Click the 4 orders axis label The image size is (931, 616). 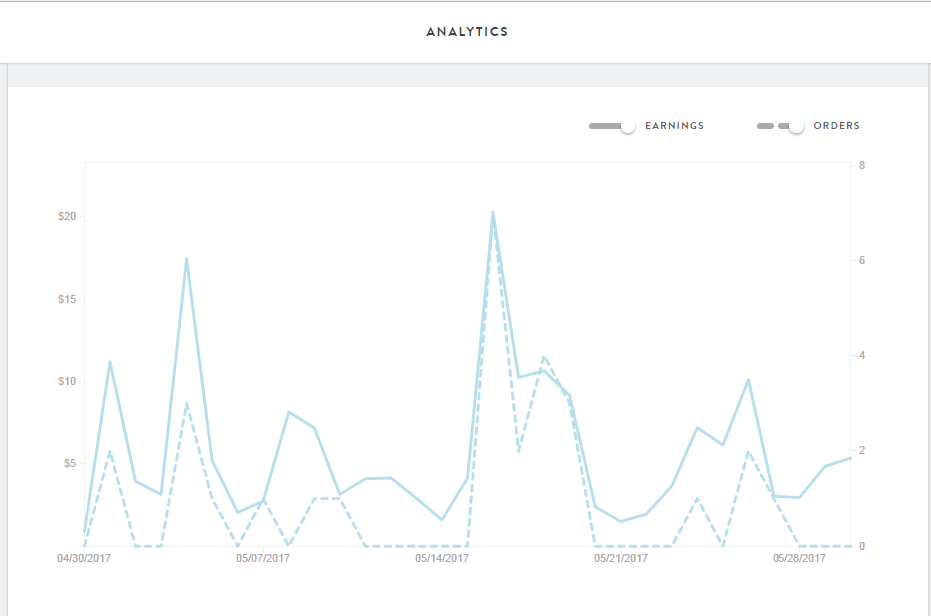[x=862, y=355]
